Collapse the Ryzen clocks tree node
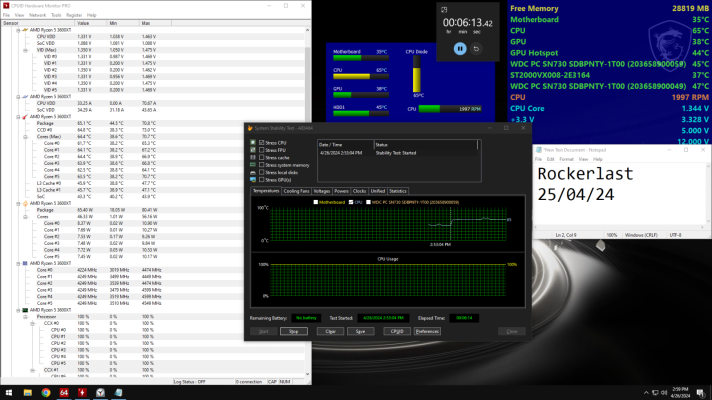 (19, 263)
